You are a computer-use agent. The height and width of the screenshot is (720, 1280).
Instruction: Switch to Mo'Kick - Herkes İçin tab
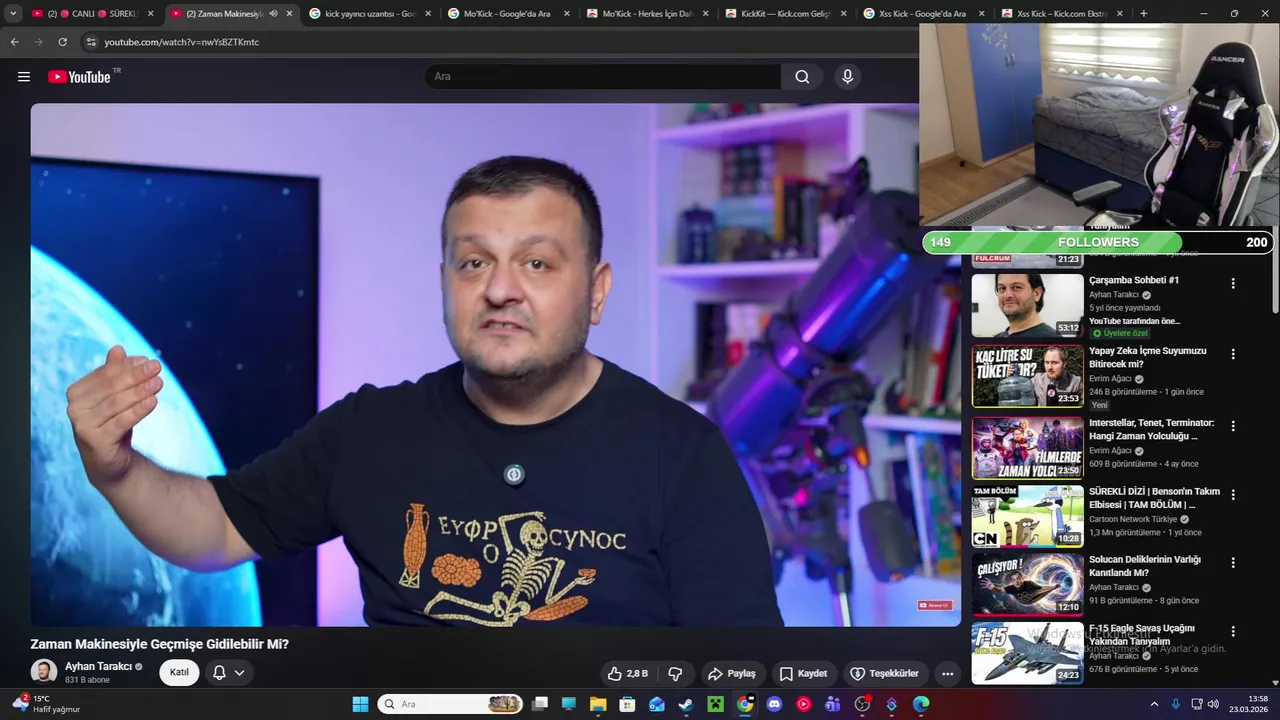coord(647,14)
